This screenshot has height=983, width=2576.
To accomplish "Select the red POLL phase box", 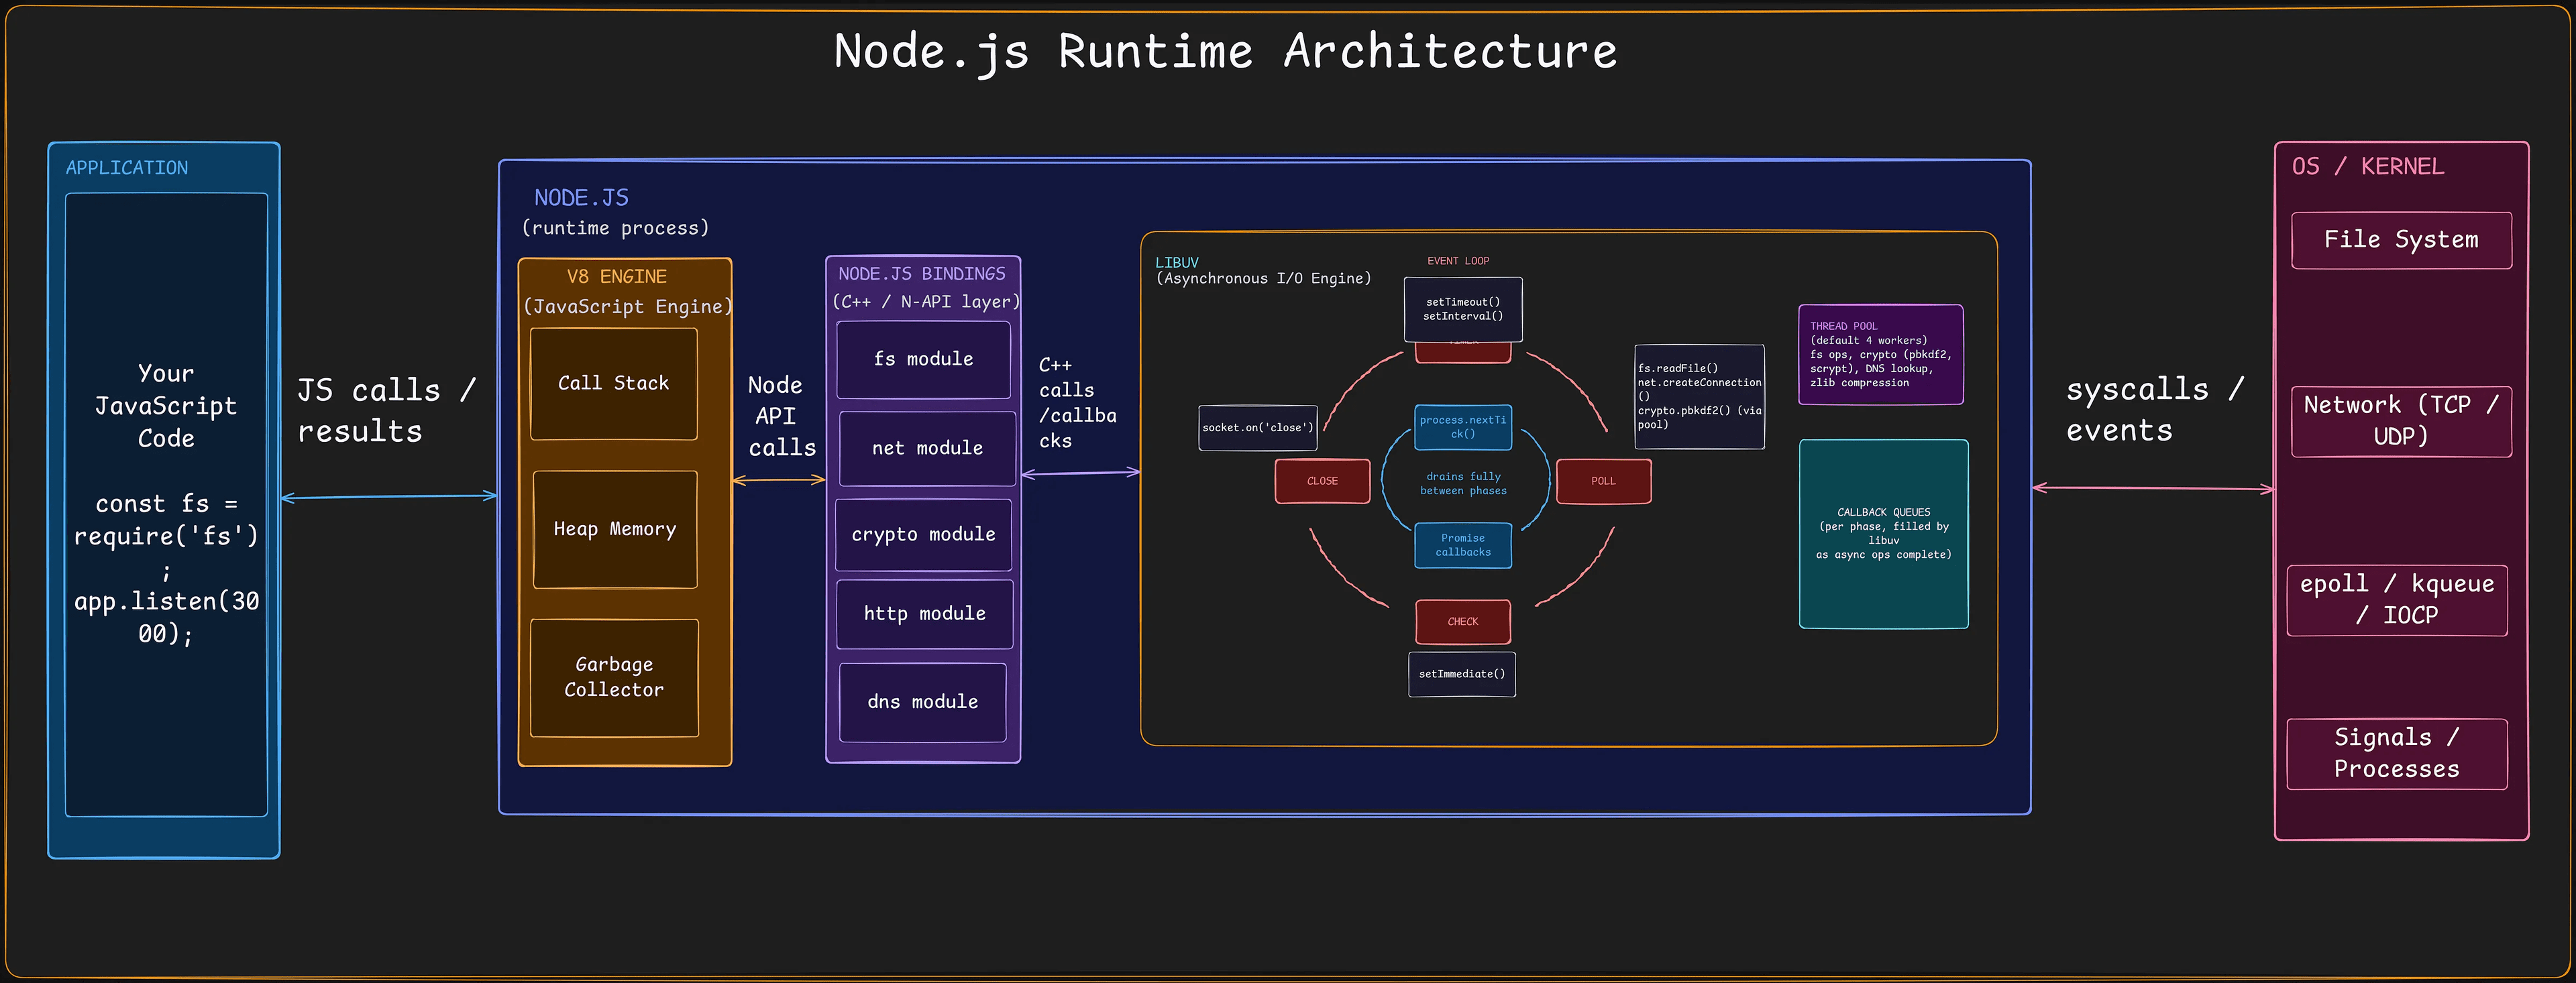I will coord(1603,481).
